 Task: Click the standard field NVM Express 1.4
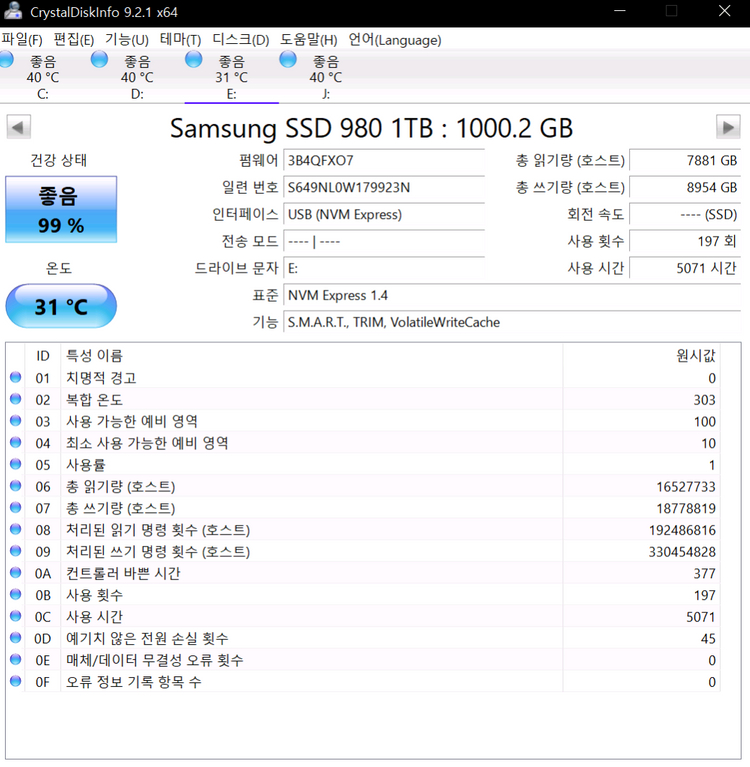pyautogui.click(x=512, y=295)
